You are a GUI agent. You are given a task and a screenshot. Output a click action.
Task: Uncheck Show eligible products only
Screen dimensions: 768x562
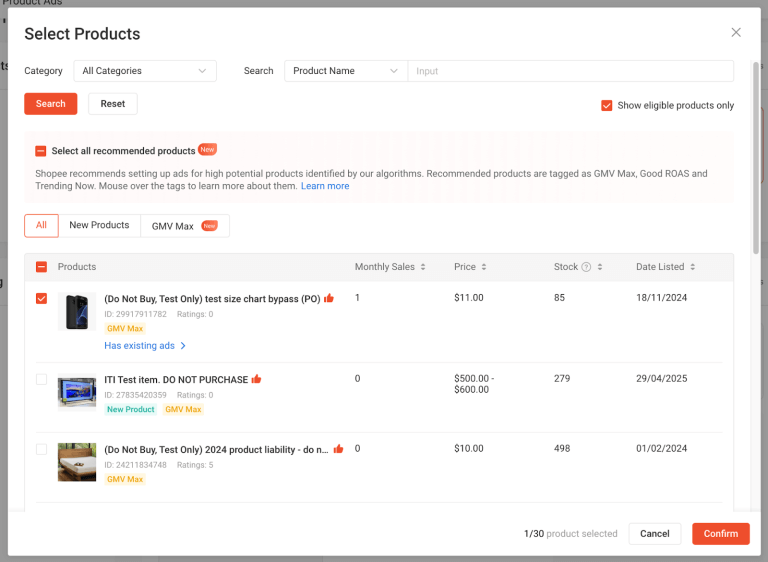[606, 105]
